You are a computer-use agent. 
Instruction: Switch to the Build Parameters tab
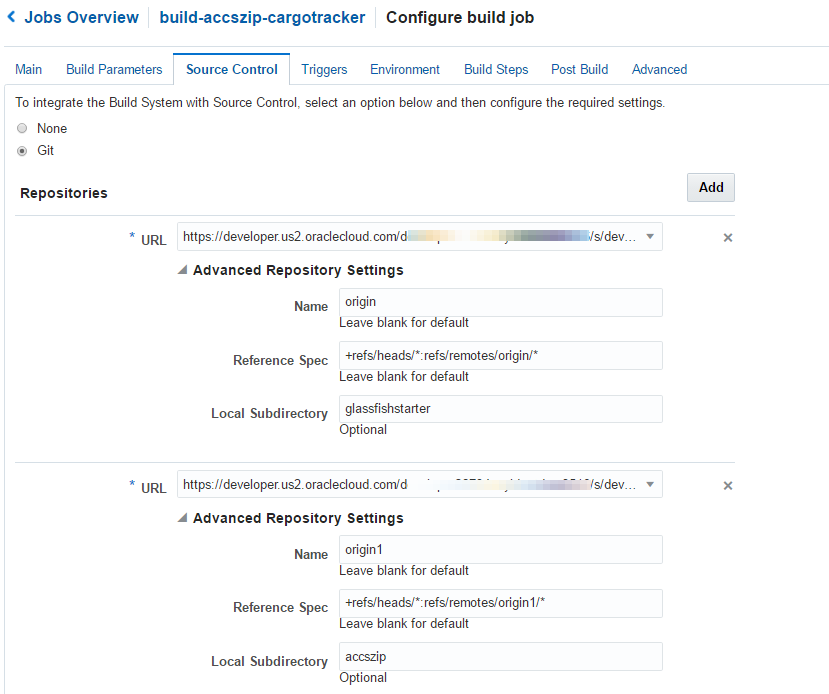[114, 69]
